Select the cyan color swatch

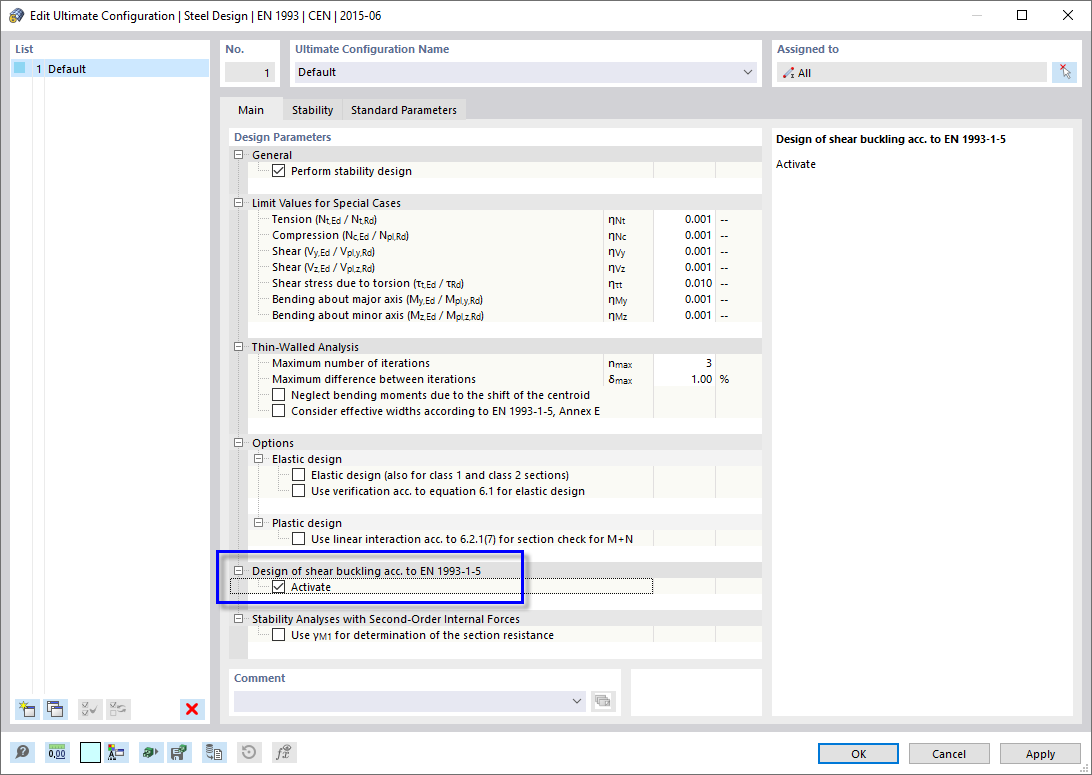(88, 751)
